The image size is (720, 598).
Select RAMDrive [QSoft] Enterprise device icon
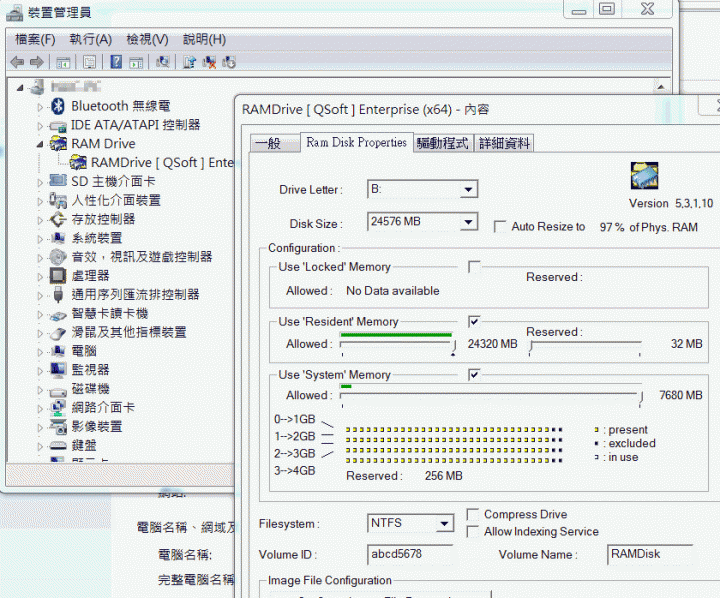click(78, 163)
